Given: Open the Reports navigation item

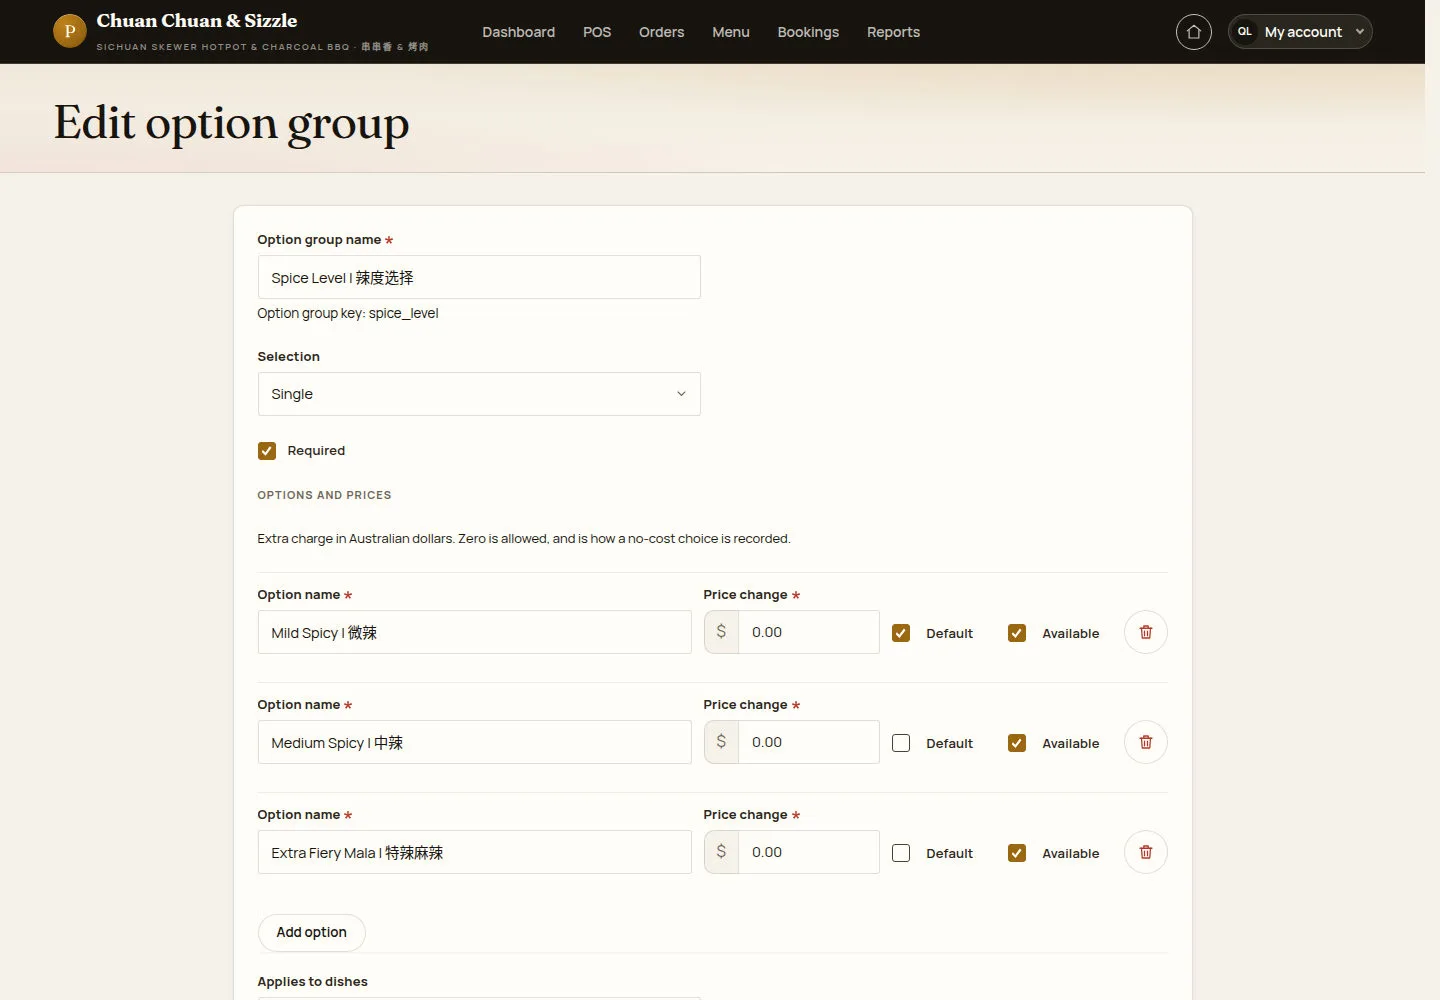Looking at the screenshot, I should (893, 32).
